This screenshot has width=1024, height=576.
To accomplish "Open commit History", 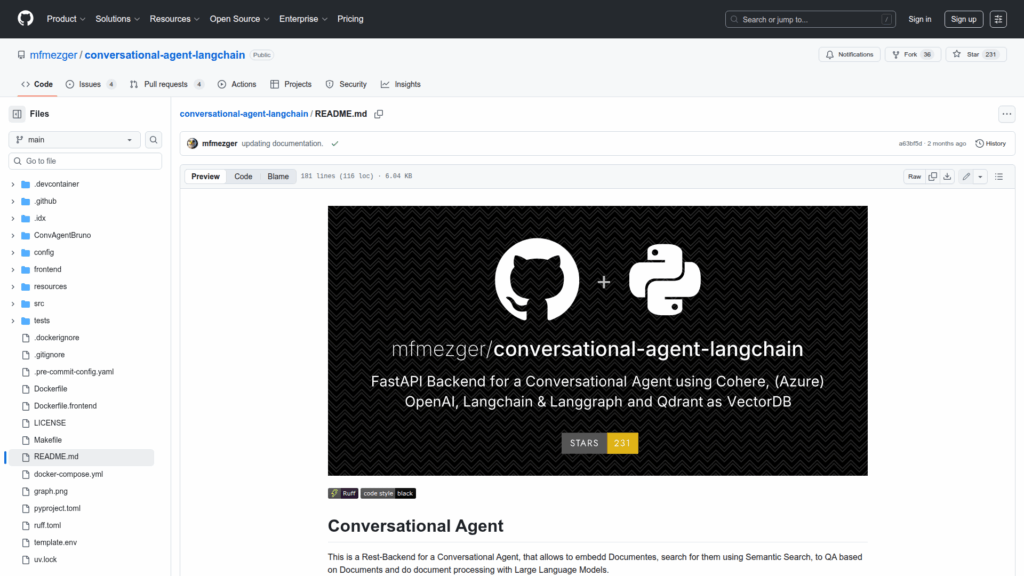I will click(x=991, y=144).
